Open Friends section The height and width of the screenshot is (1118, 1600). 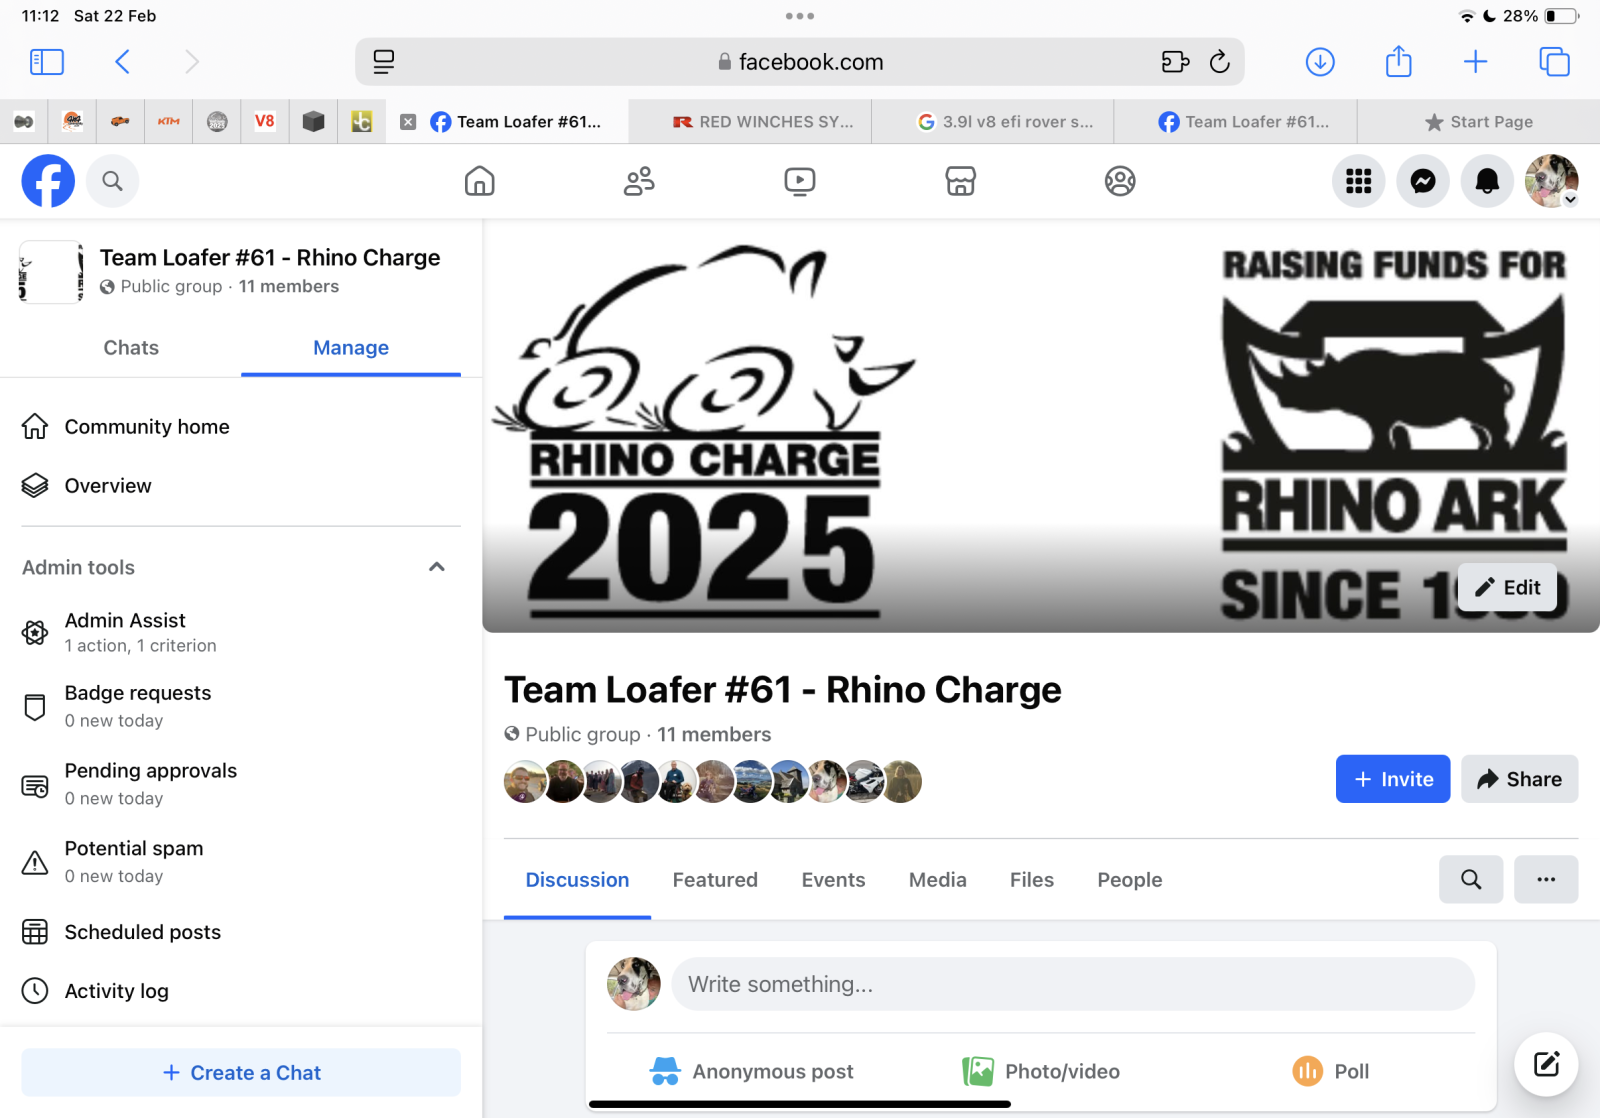pos(639,181)
